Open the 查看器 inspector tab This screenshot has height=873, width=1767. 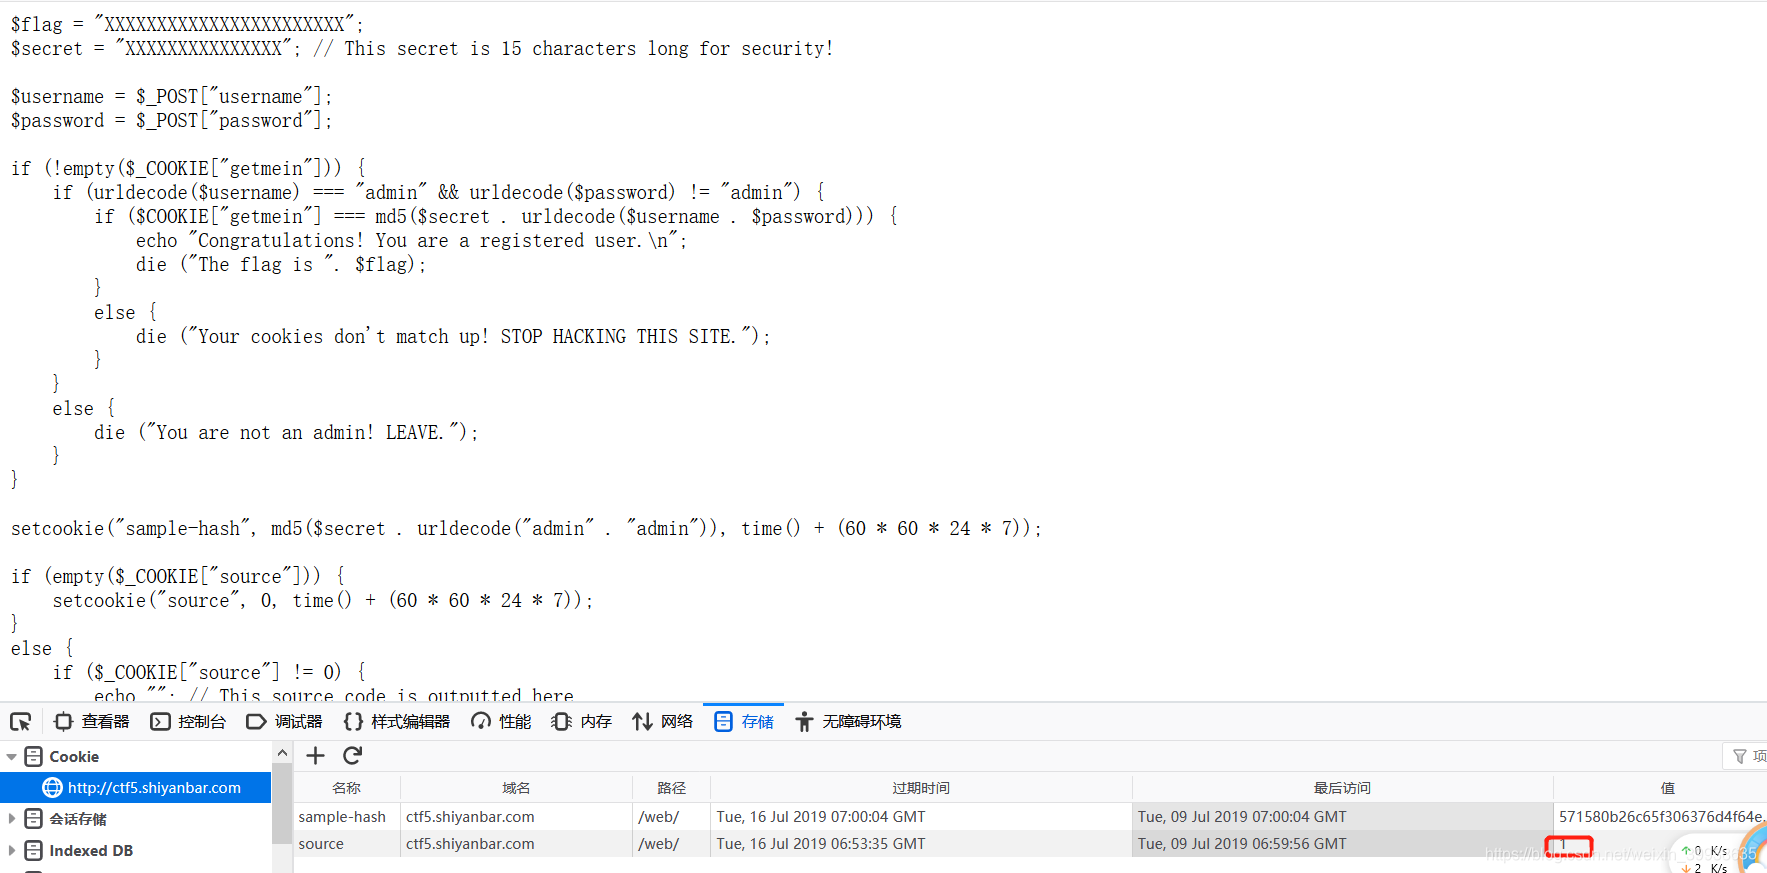tap(92, 721)
